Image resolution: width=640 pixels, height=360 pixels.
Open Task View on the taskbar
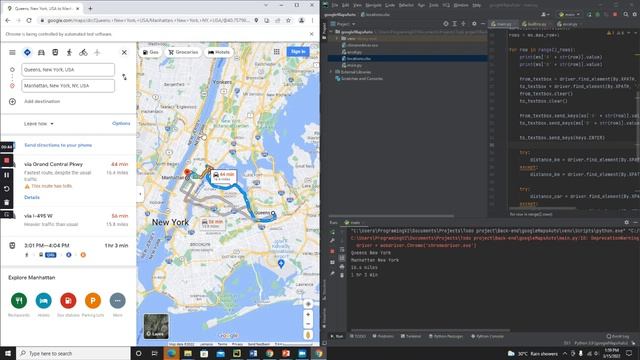155,353
